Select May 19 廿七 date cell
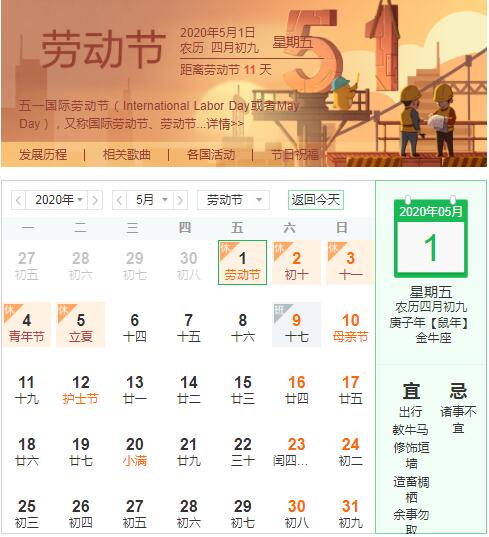Image resolution: width=489 pixels, height=537 pixels. 81,449
